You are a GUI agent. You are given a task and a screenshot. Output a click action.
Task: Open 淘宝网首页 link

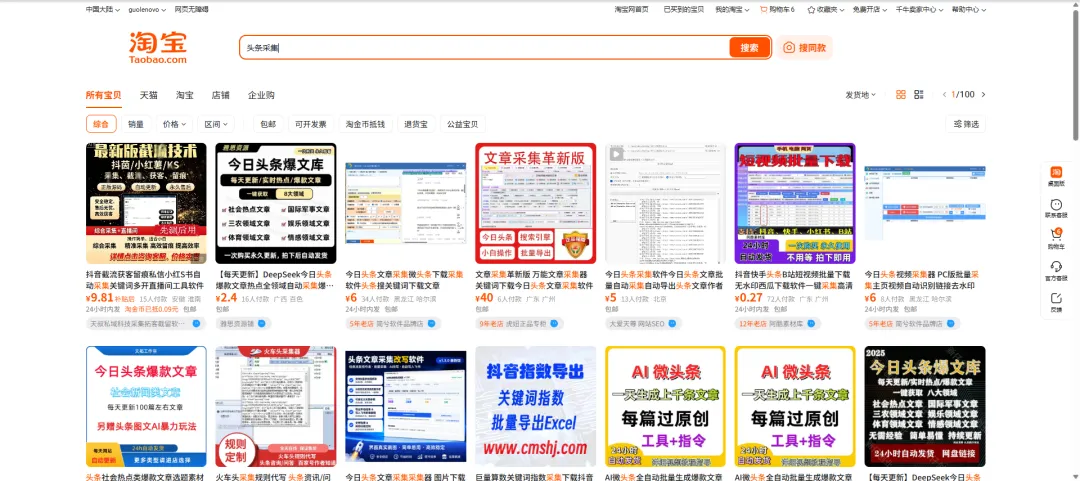tap(631, 10)
